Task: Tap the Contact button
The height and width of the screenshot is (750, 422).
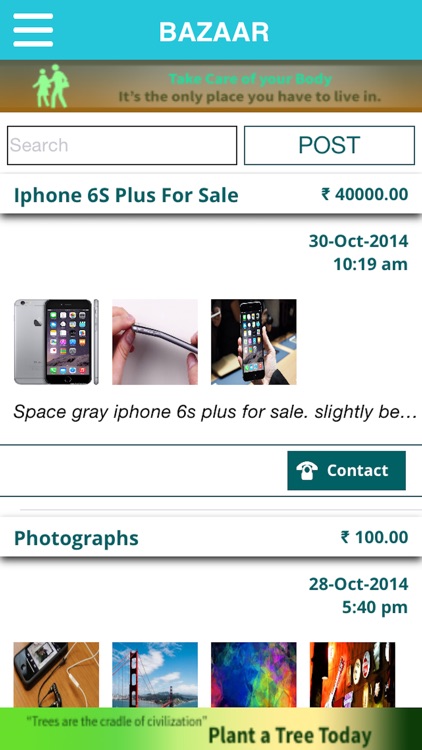Action: click(346, 471)
